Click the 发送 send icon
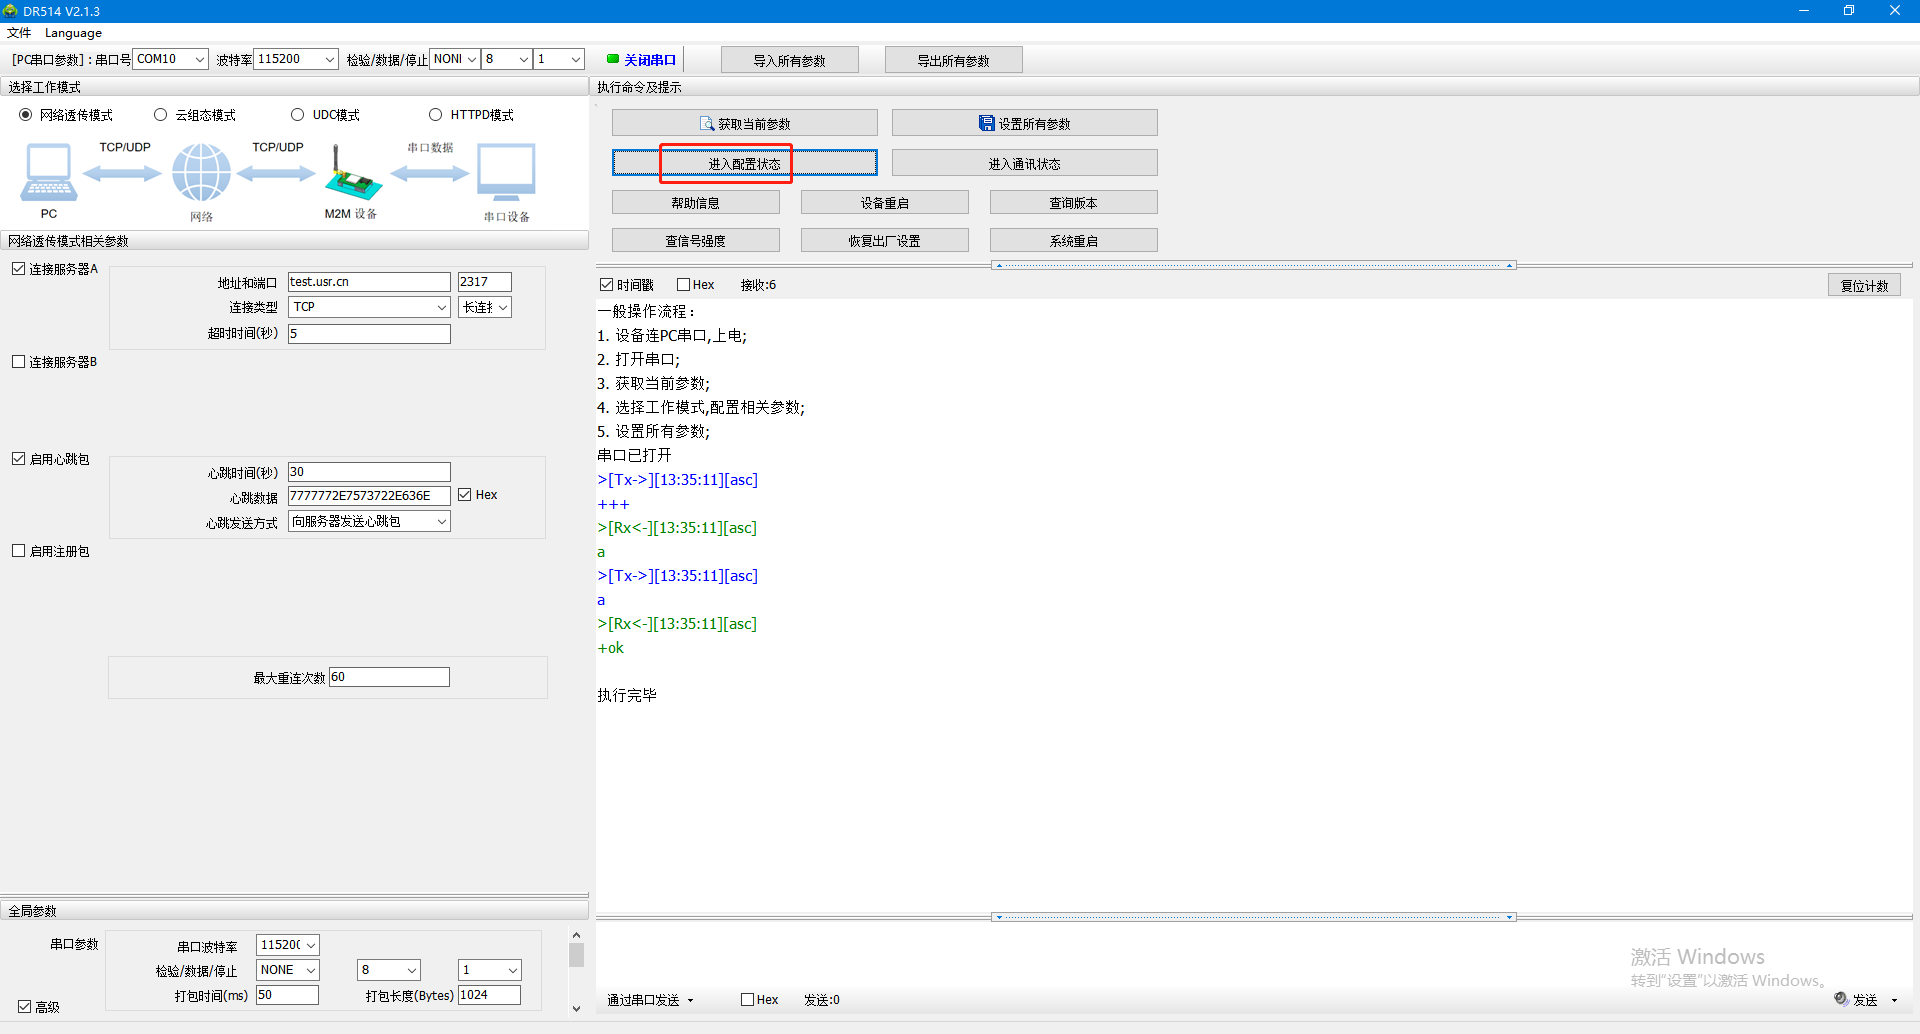Screen dimensions: 1920x1034 coord(1841,999)
